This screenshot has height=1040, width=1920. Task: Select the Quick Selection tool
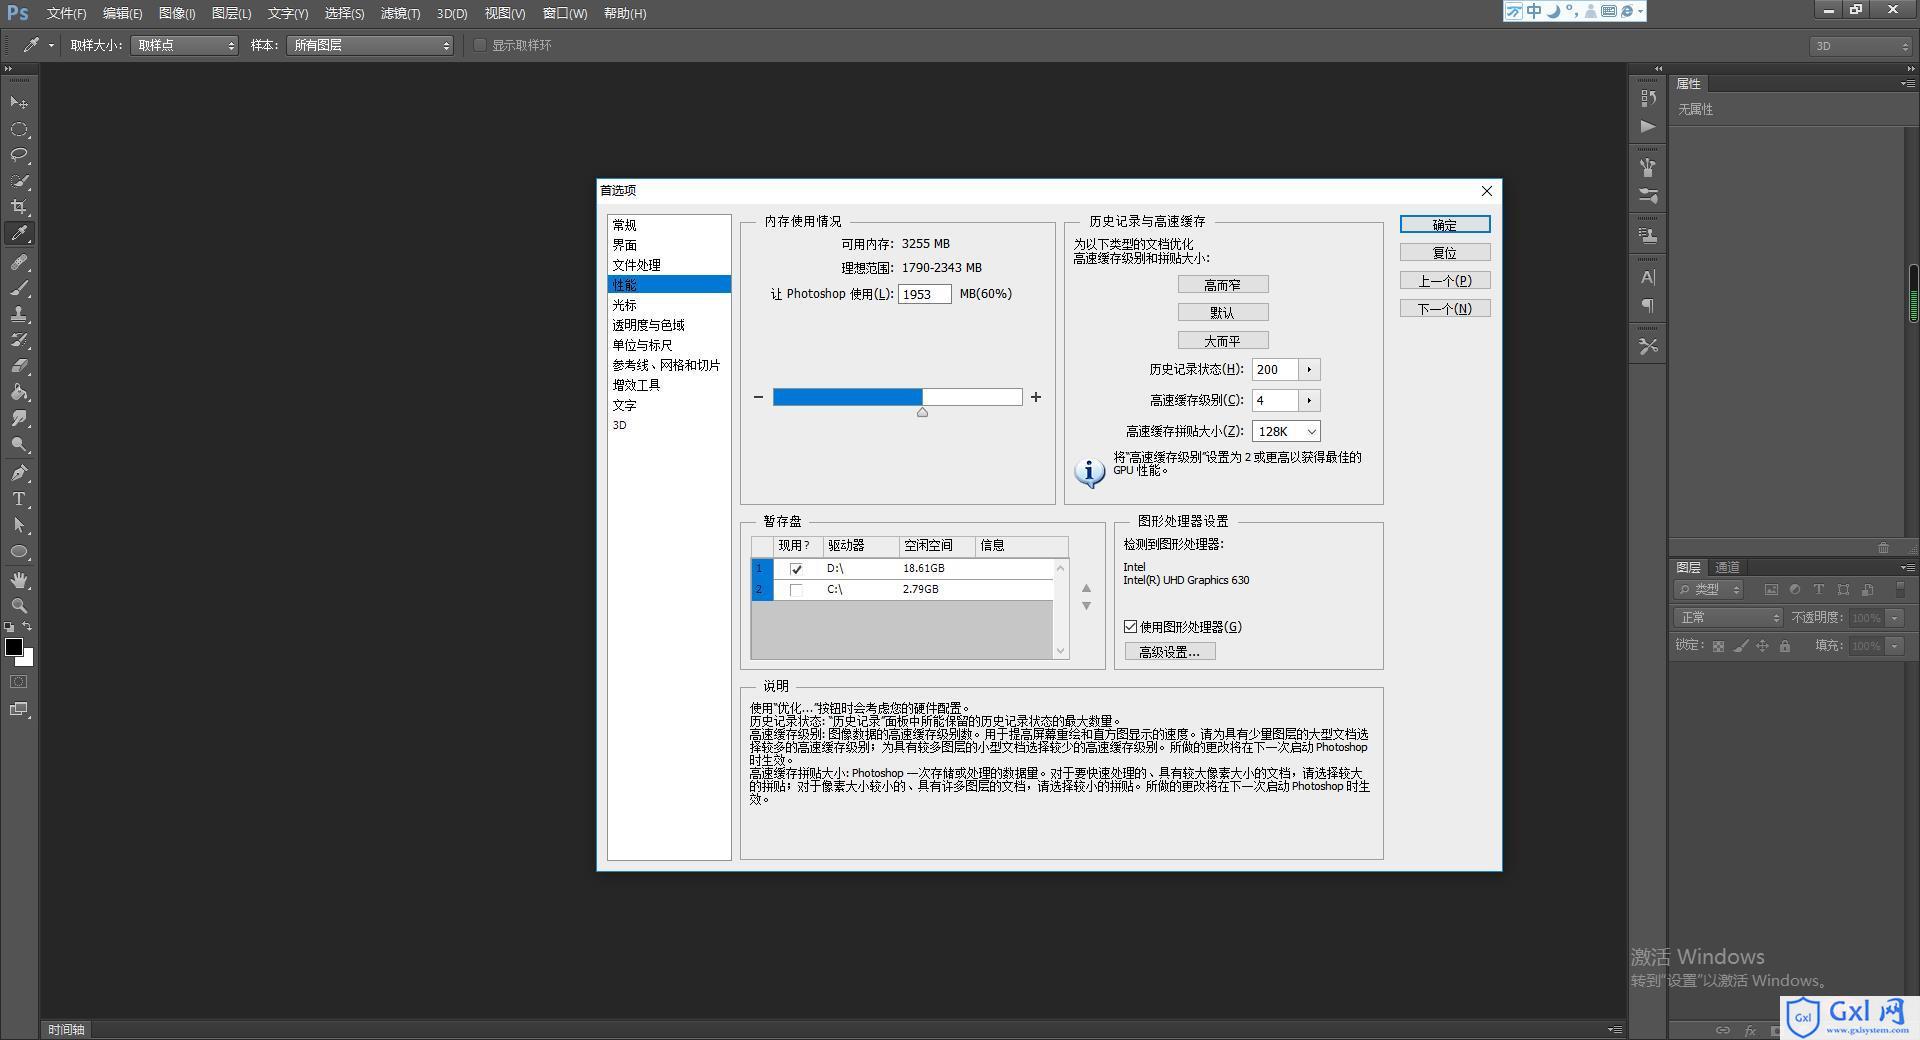pos(19,181)
